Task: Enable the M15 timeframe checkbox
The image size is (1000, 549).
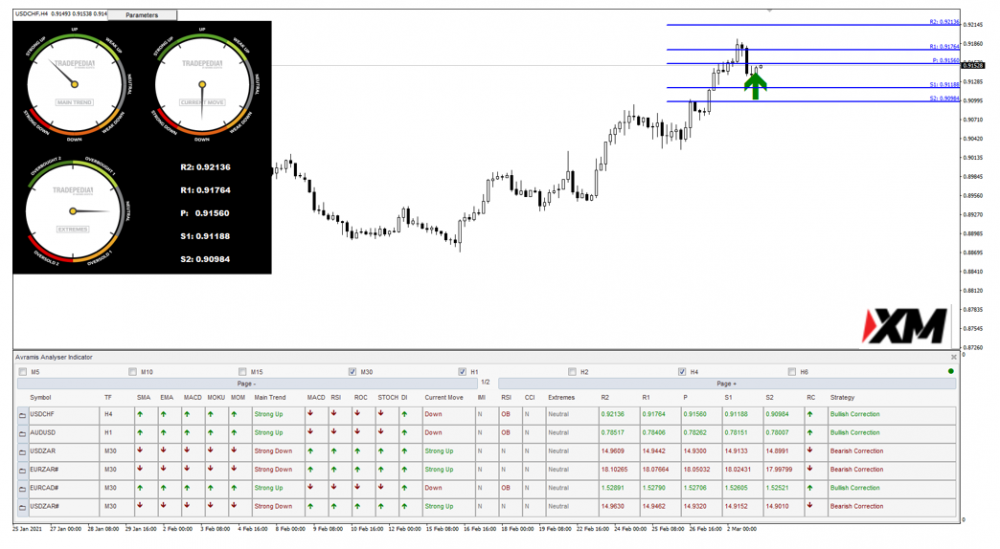Action: coord(242,372)
